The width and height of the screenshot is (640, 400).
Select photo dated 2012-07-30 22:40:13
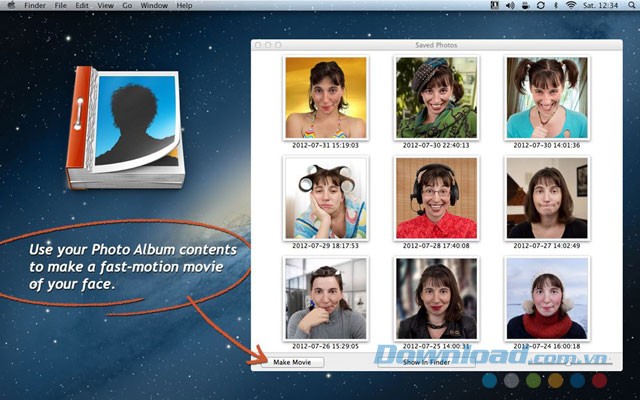tap(436, 98)
